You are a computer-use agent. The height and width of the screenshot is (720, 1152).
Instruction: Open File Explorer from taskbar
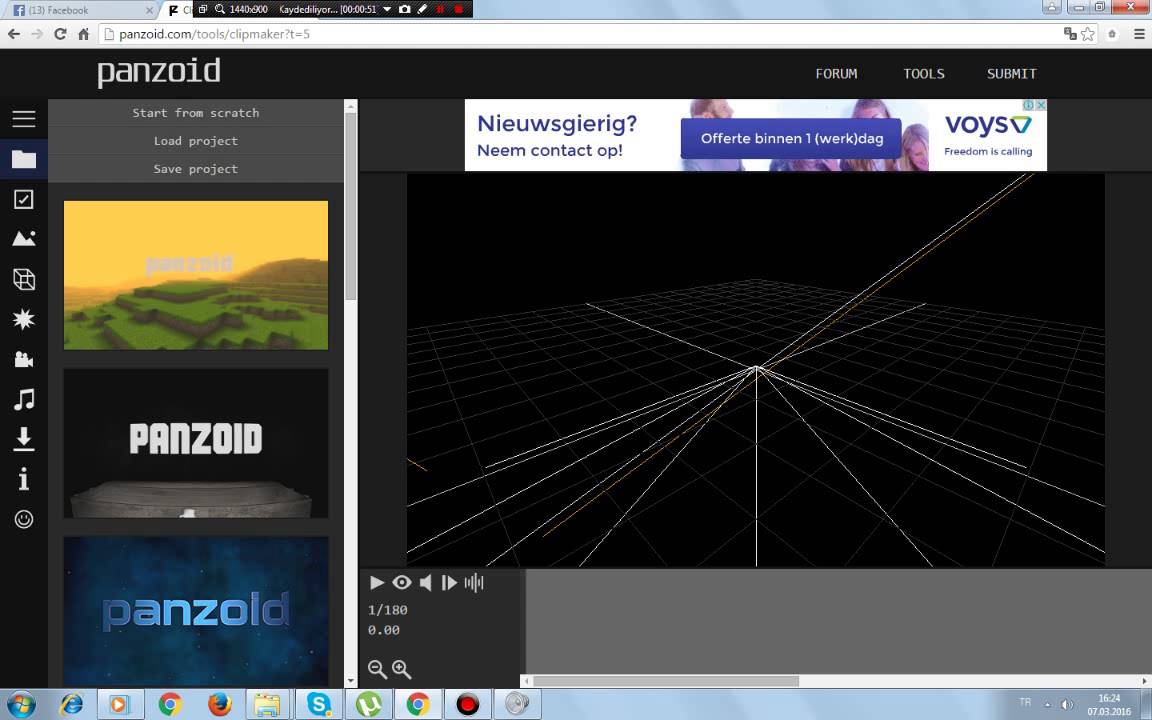coord(268,705)
